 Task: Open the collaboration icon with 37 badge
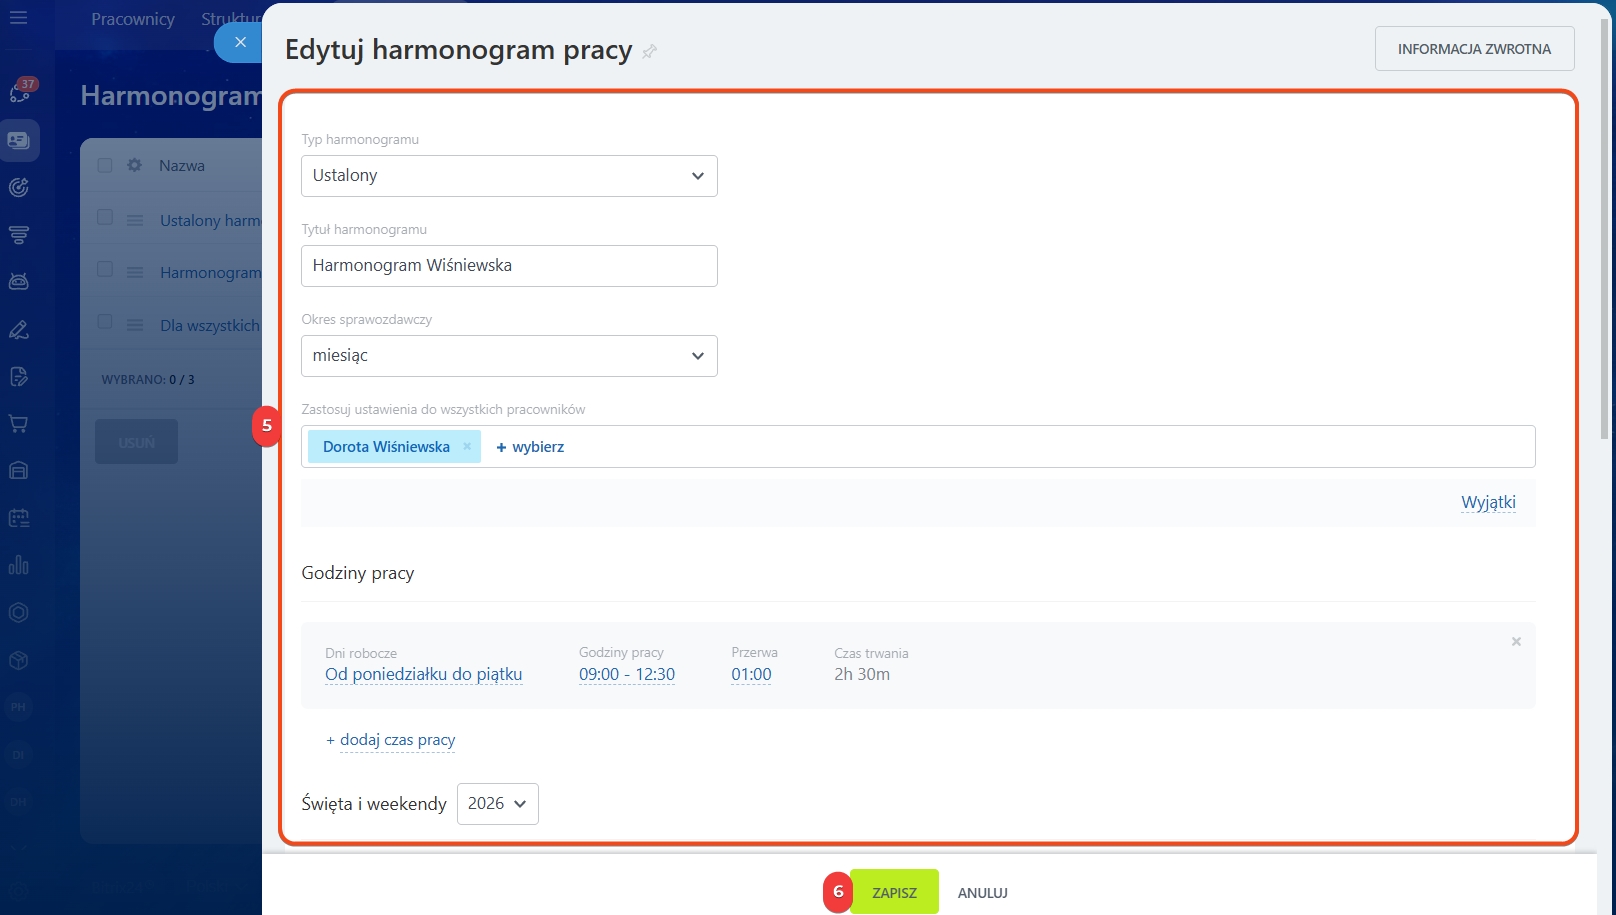(19, 92)
